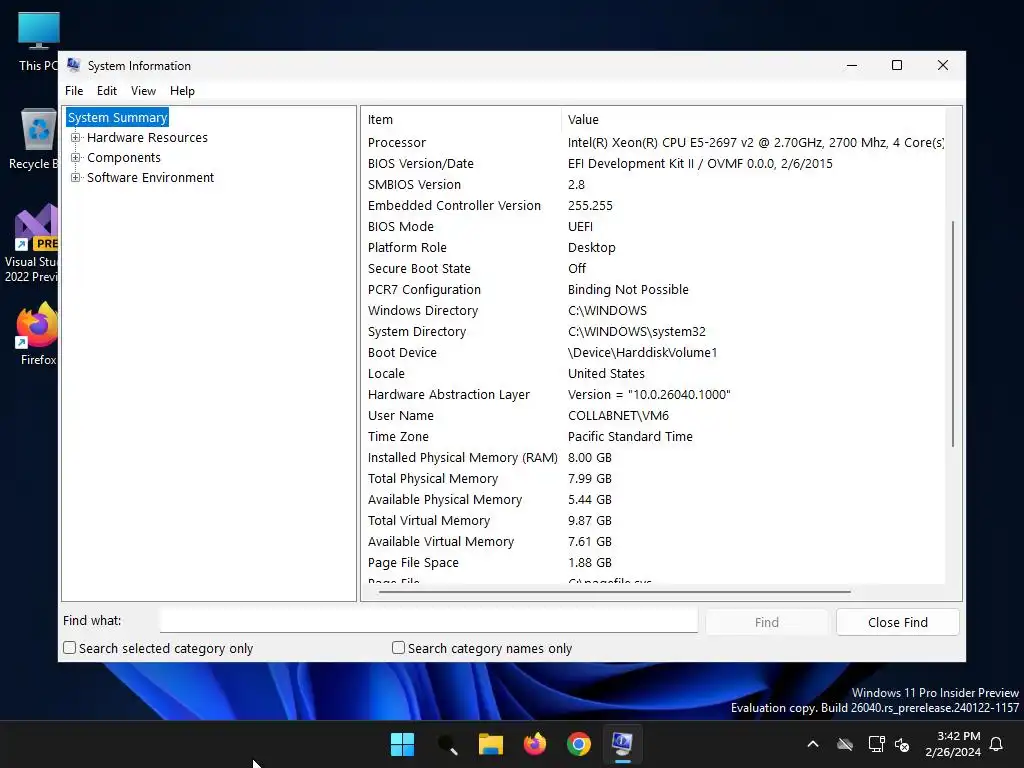Image resolution: width=1024 pixels, height=768 pixels.
Task: Select Hardware Resources tree label
Action: click(x=148, y=138)
